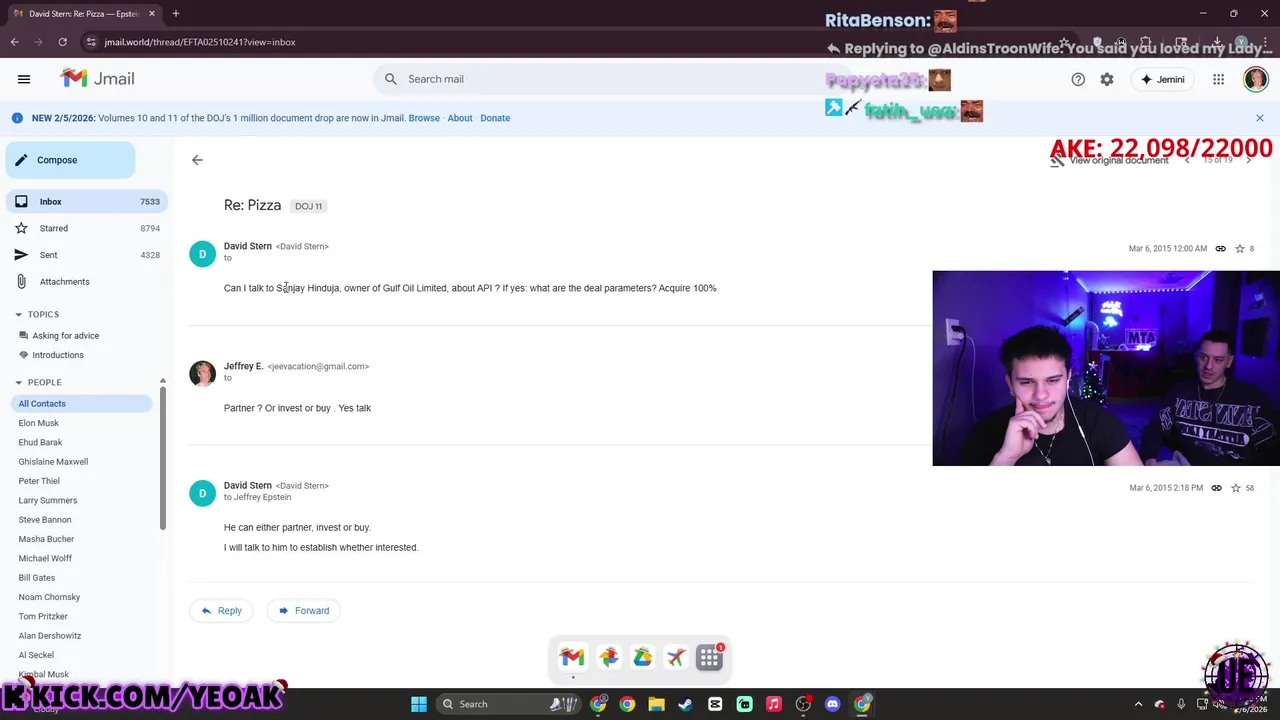
Task: Select Alan Dershowitz contact
Action: point(50,636)
